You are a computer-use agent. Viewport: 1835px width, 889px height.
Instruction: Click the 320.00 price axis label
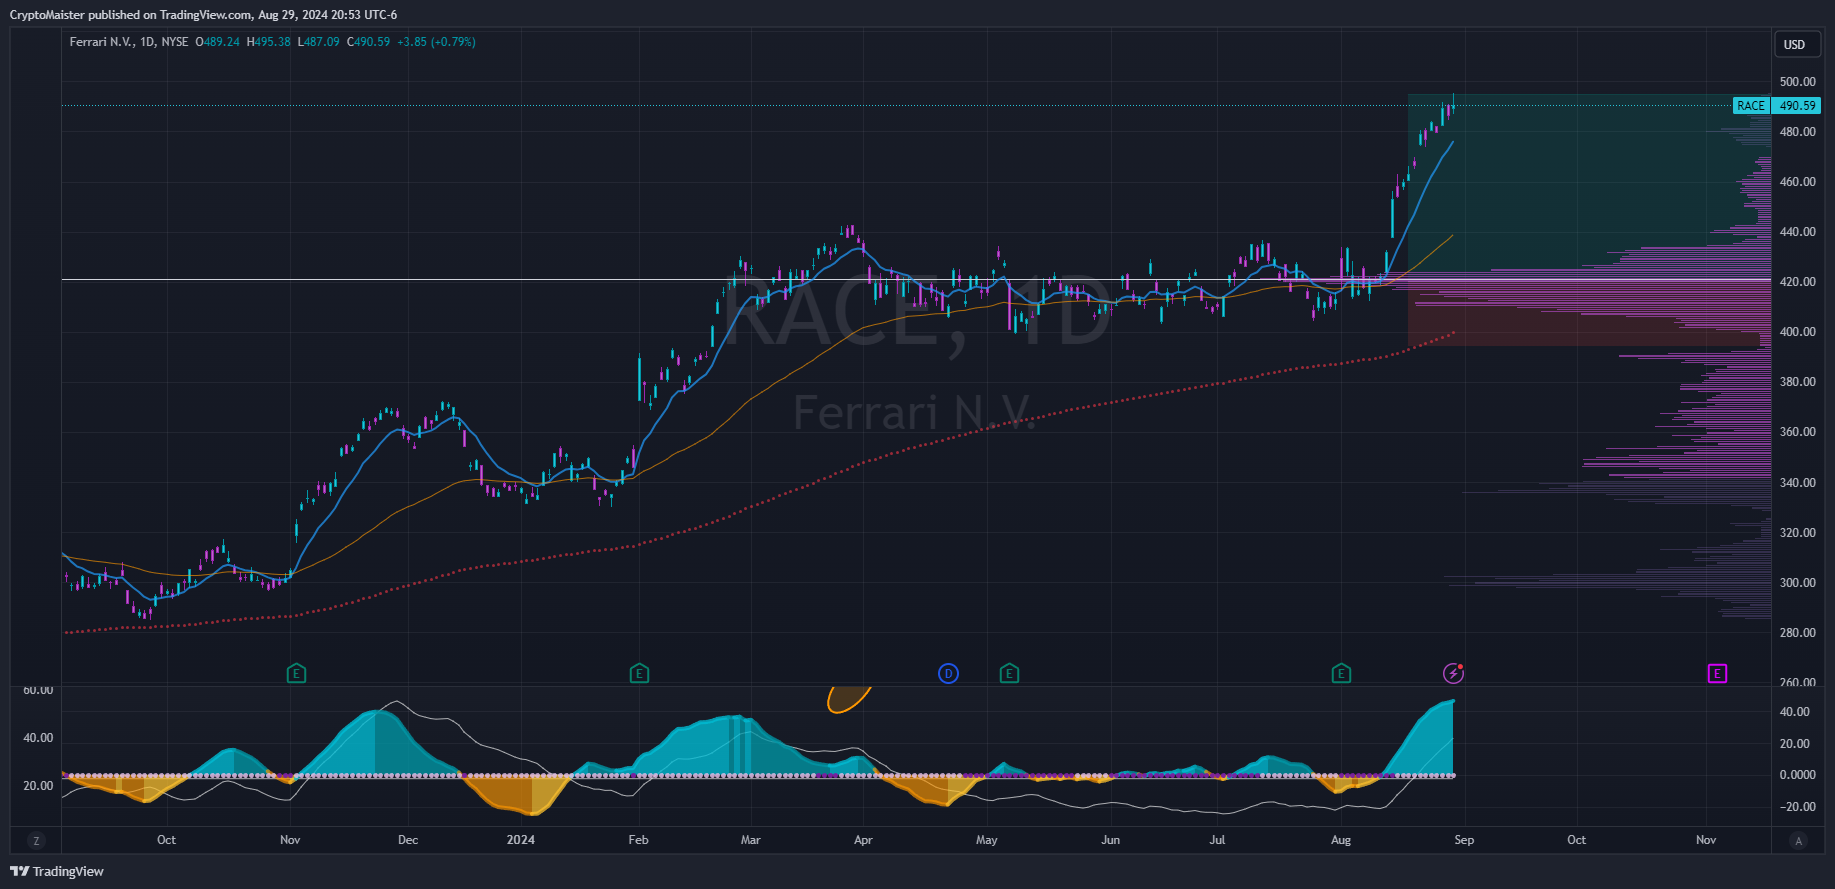1797,533
